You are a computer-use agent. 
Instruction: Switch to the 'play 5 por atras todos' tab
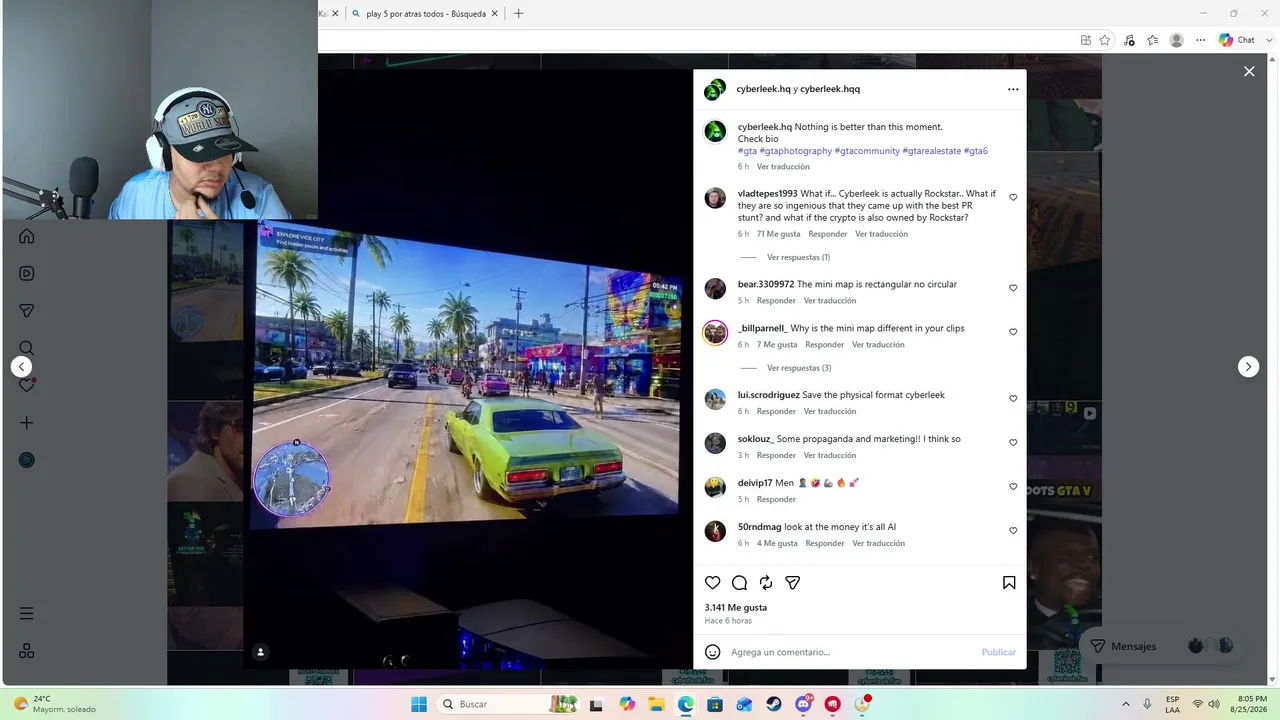click(x=424, y=14)
